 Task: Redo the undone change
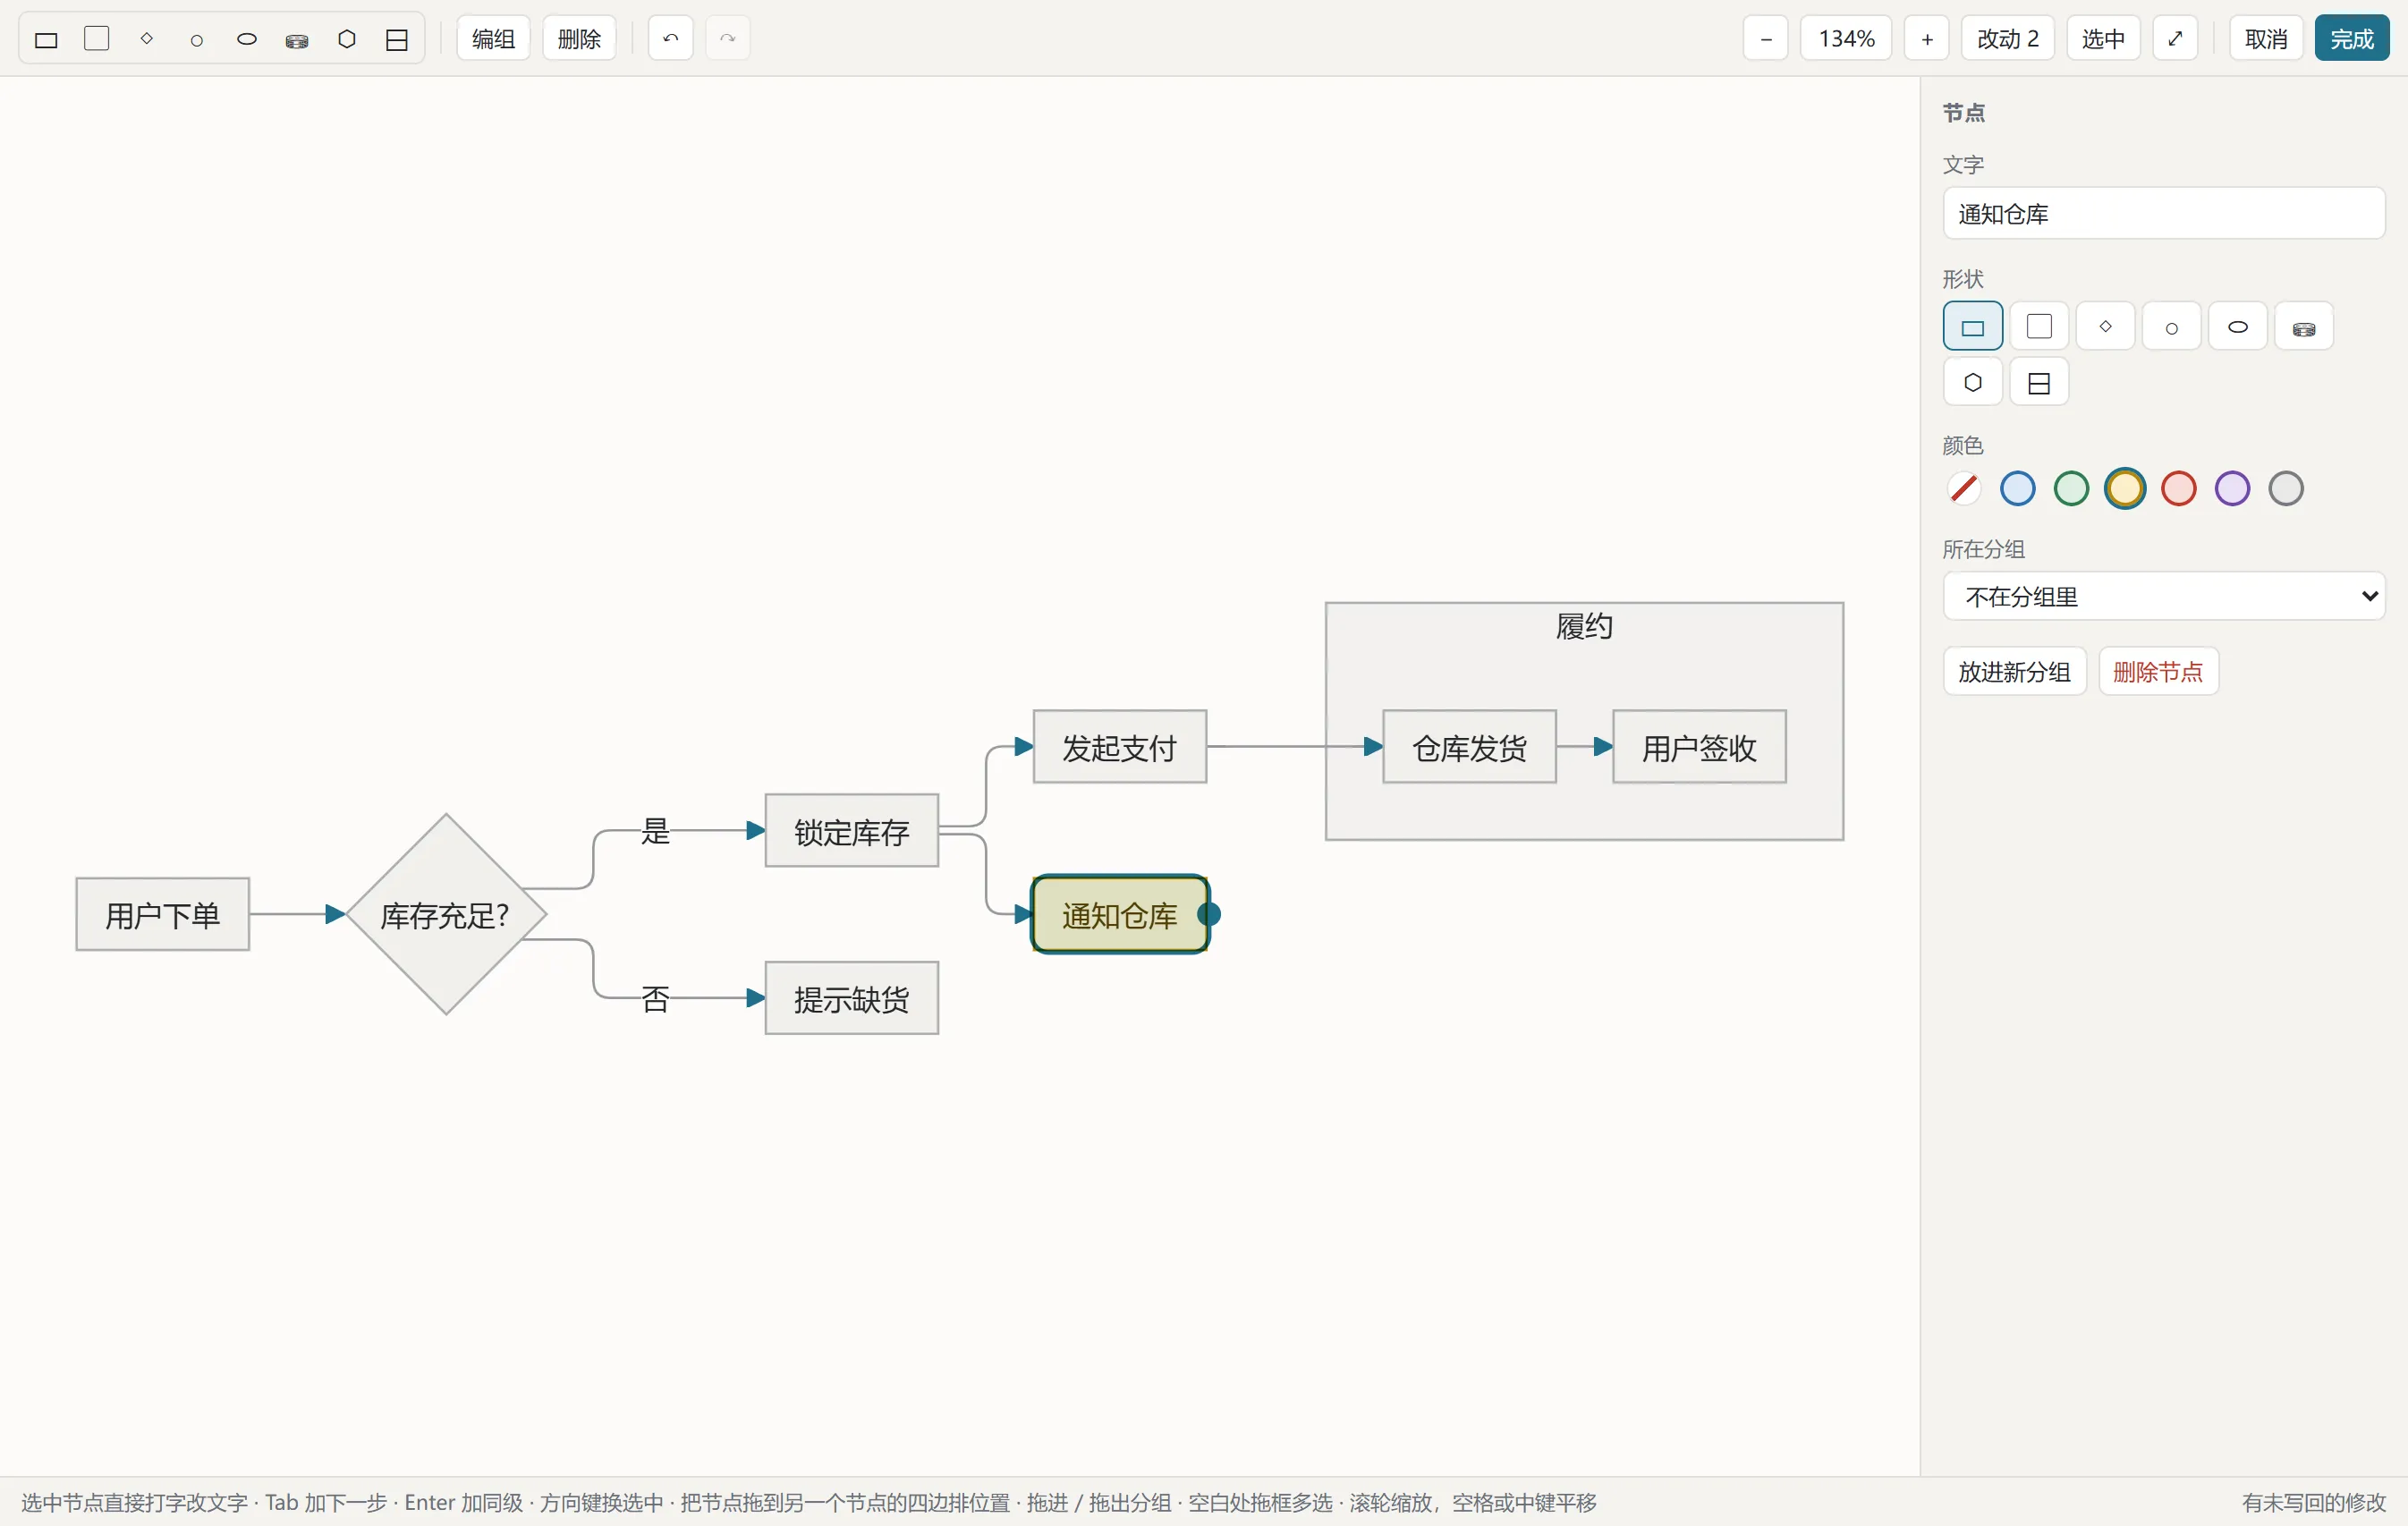pos(728,39)
